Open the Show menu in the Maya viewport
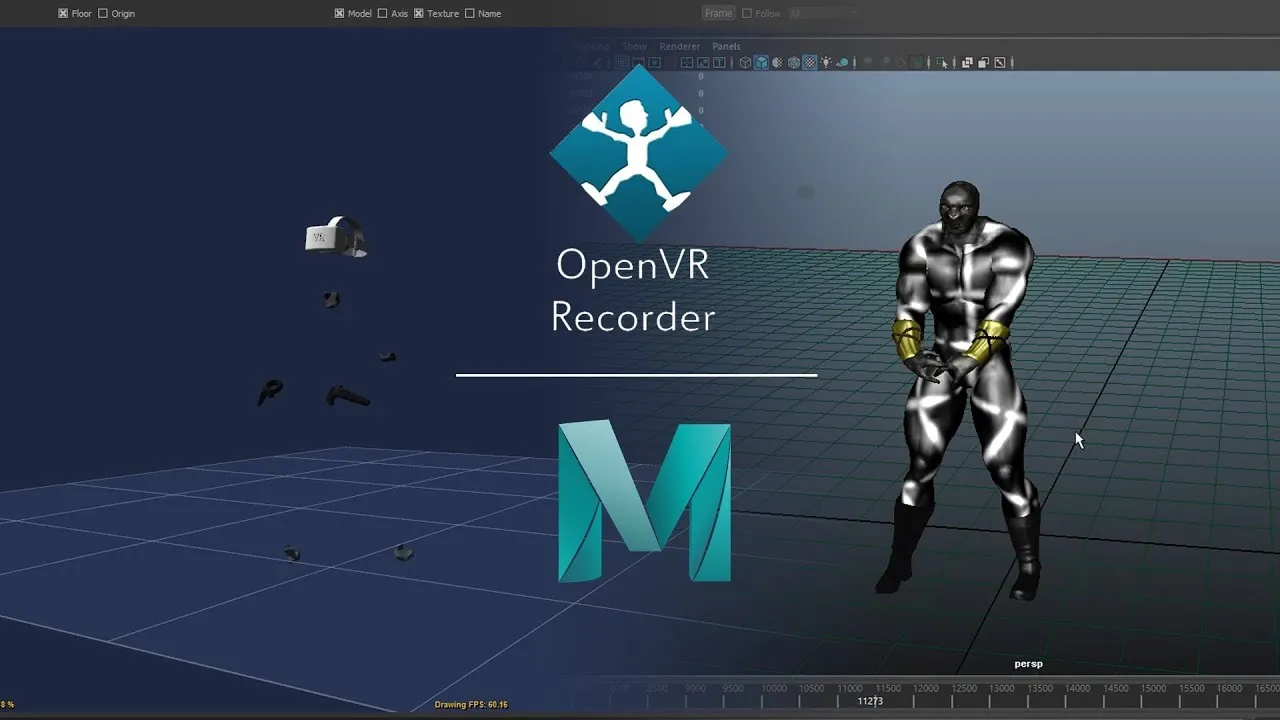This screenshot has width=1280, height=720. (635, 46)
